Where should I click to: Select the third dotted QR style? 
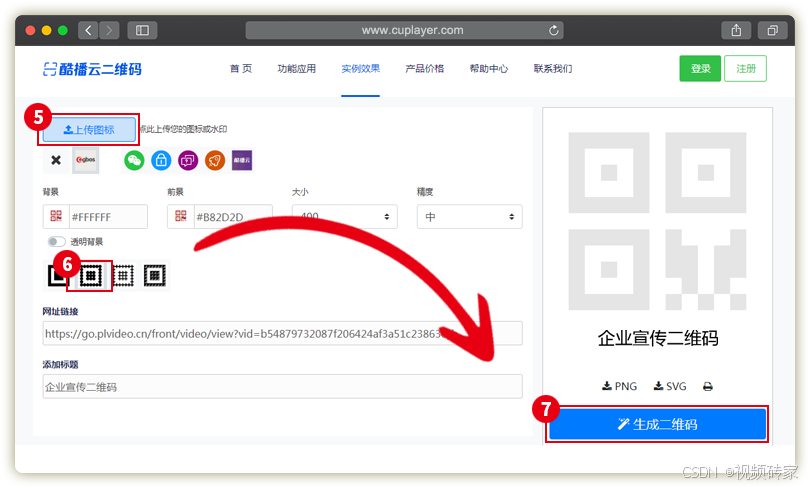pos(122,275)
